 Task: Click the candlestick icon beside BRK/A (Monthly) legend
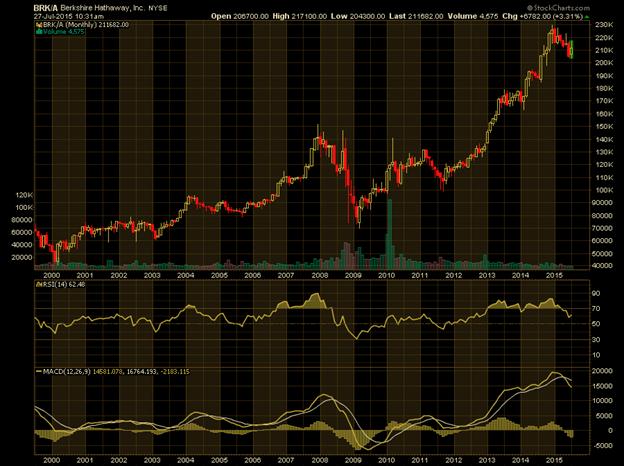pyautogui.click(x=39, y=25)
